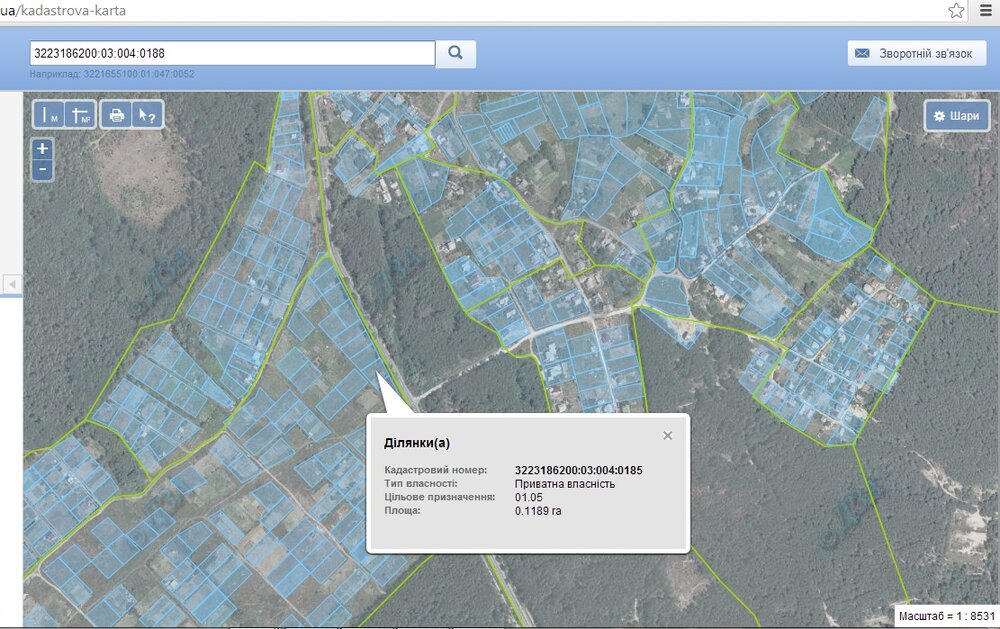This screenshot has height=629, width=1000.
Task: Activate the parcel info pointer tool
Action: [147, 115]
